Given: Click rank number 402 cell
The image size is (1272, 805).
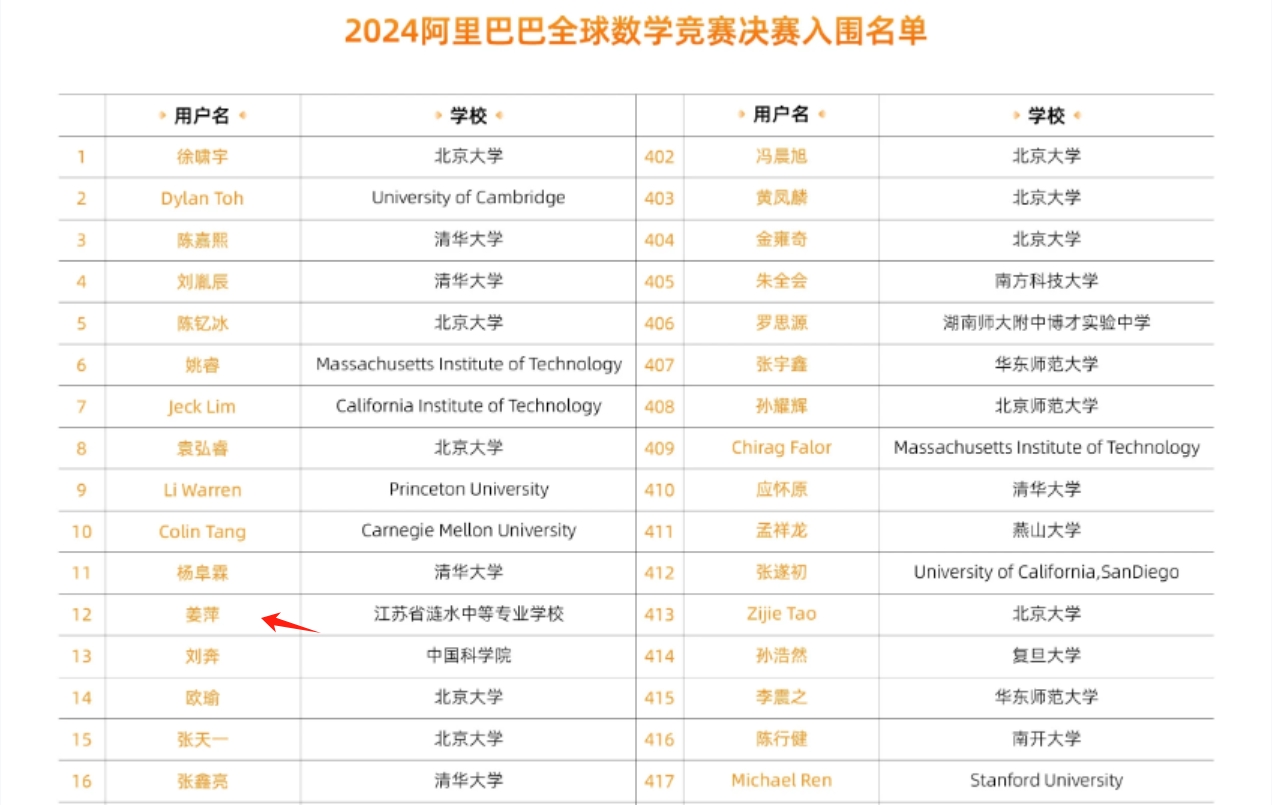Looking at the screenshot, I should coord(659,157).
